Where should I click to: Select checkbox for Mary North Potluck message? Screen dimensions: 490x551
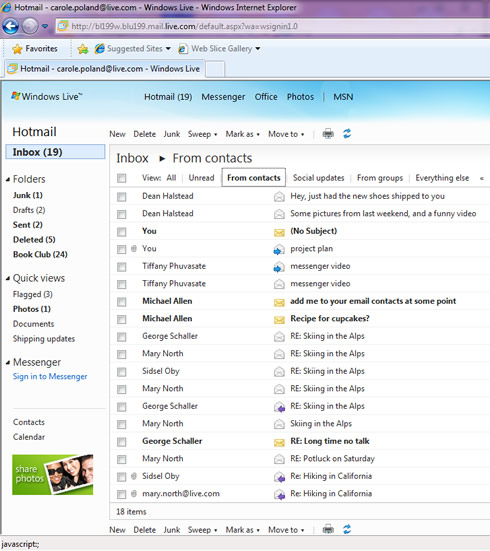click(x=122, y=459)
